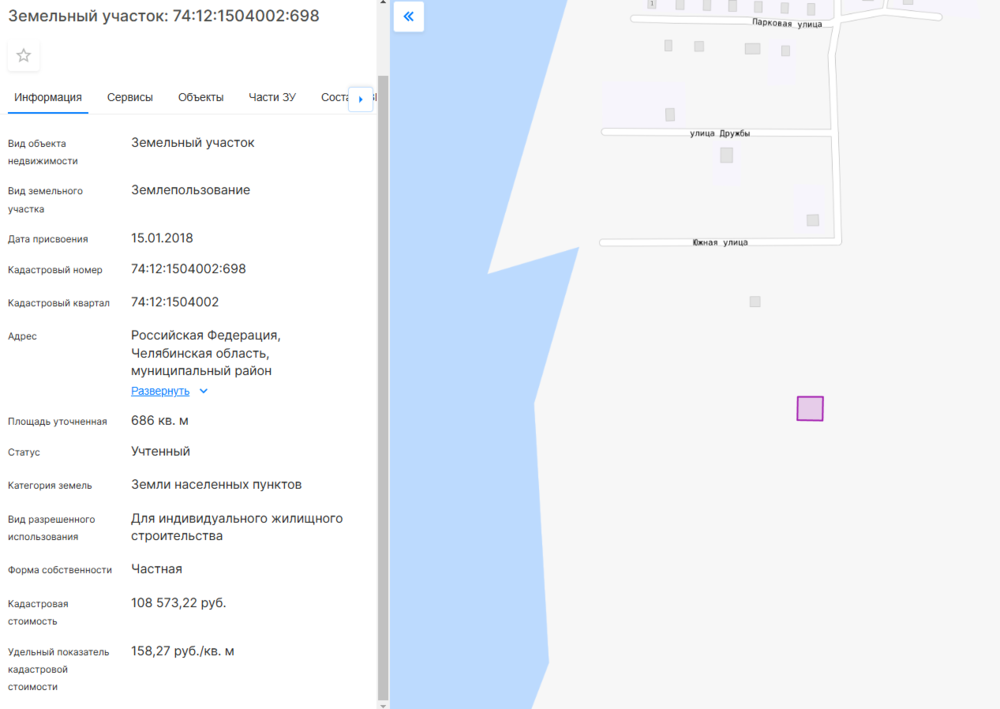
Task: Switch to the Сервисы tab
Action: [130, 97]
